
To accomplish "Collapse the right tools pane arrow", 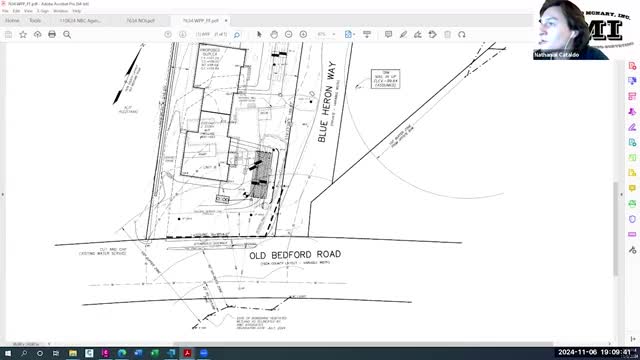I will 621,195.
